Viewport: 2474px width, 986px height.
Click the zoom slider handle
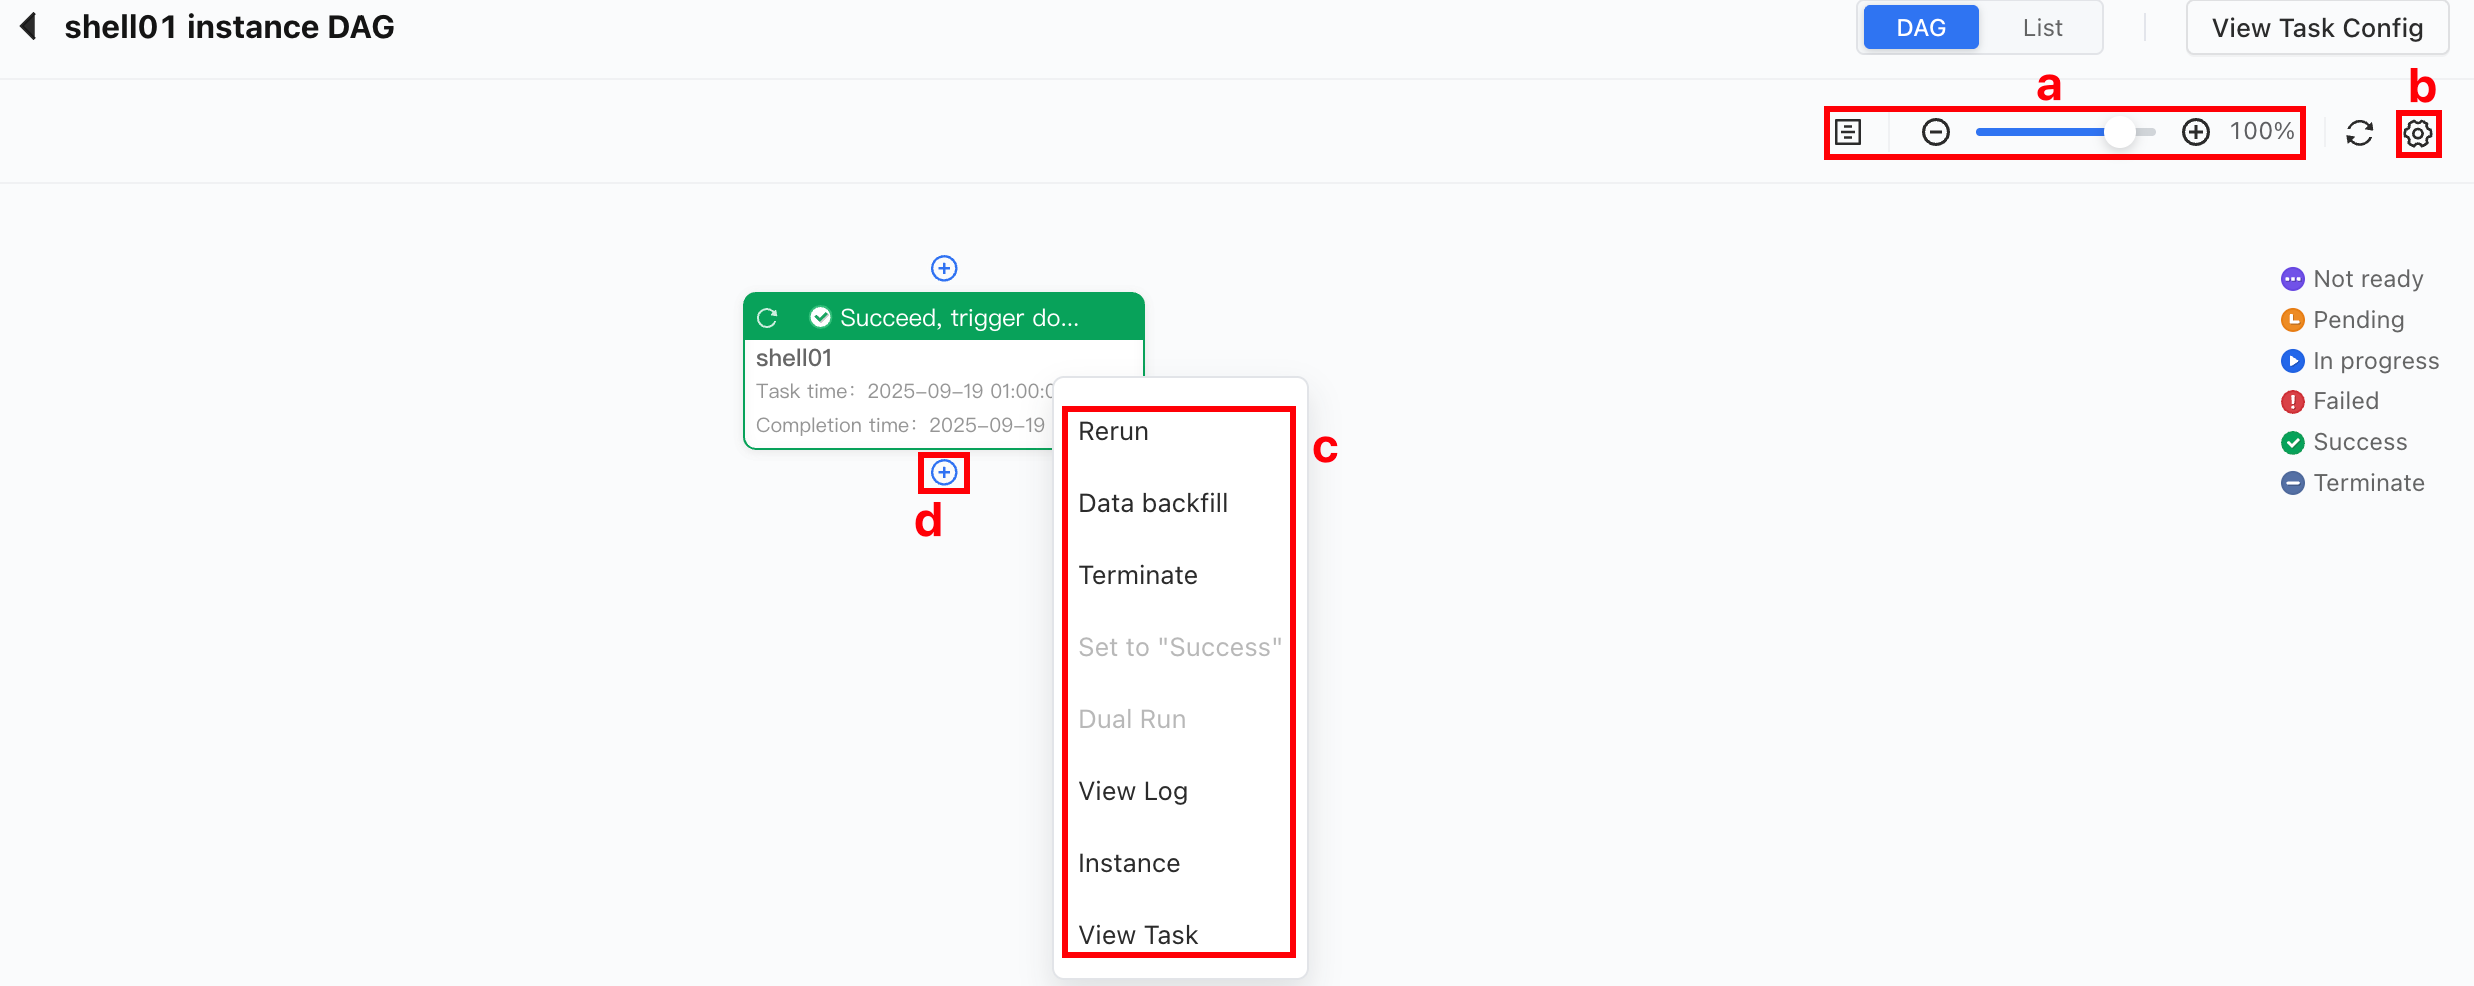point(2119,132)
